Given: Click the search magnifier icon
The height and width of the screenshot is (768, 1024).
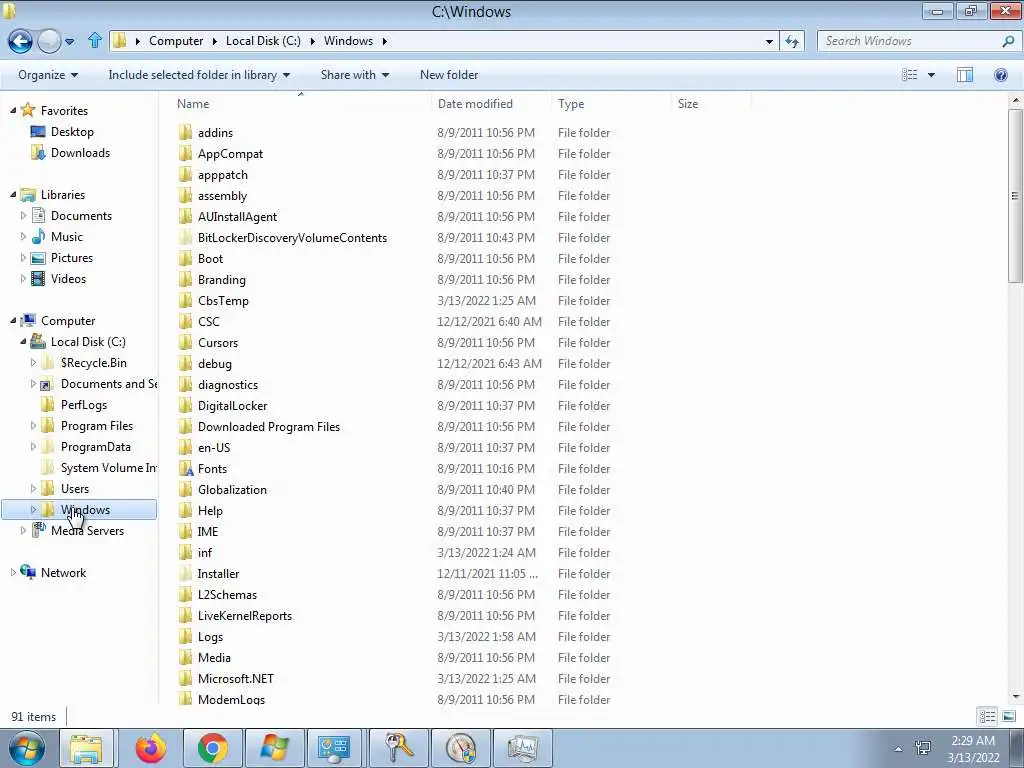Looking at the screenshot, I should 1008,41.
